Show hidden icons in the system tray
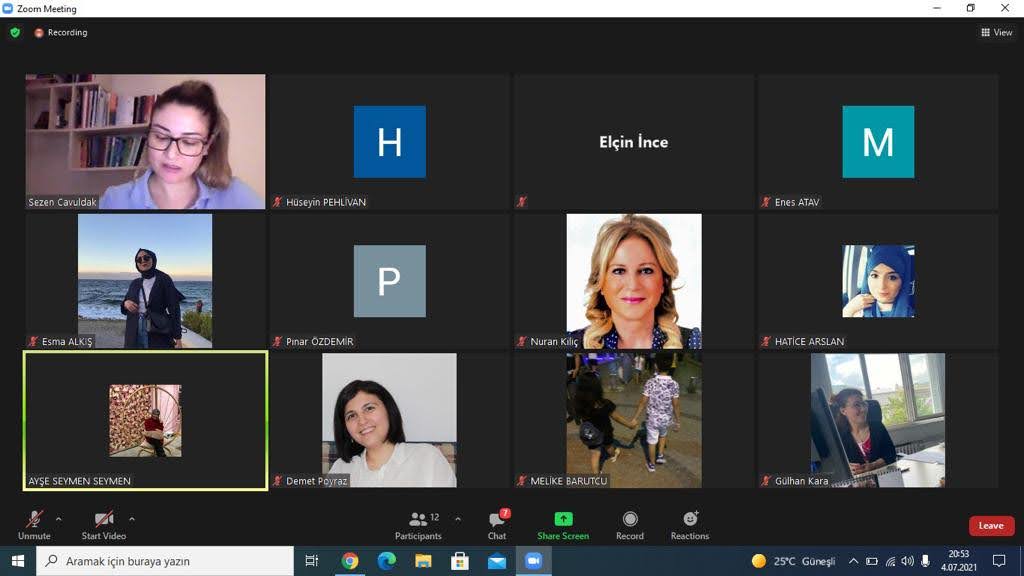 pos(853,561)
